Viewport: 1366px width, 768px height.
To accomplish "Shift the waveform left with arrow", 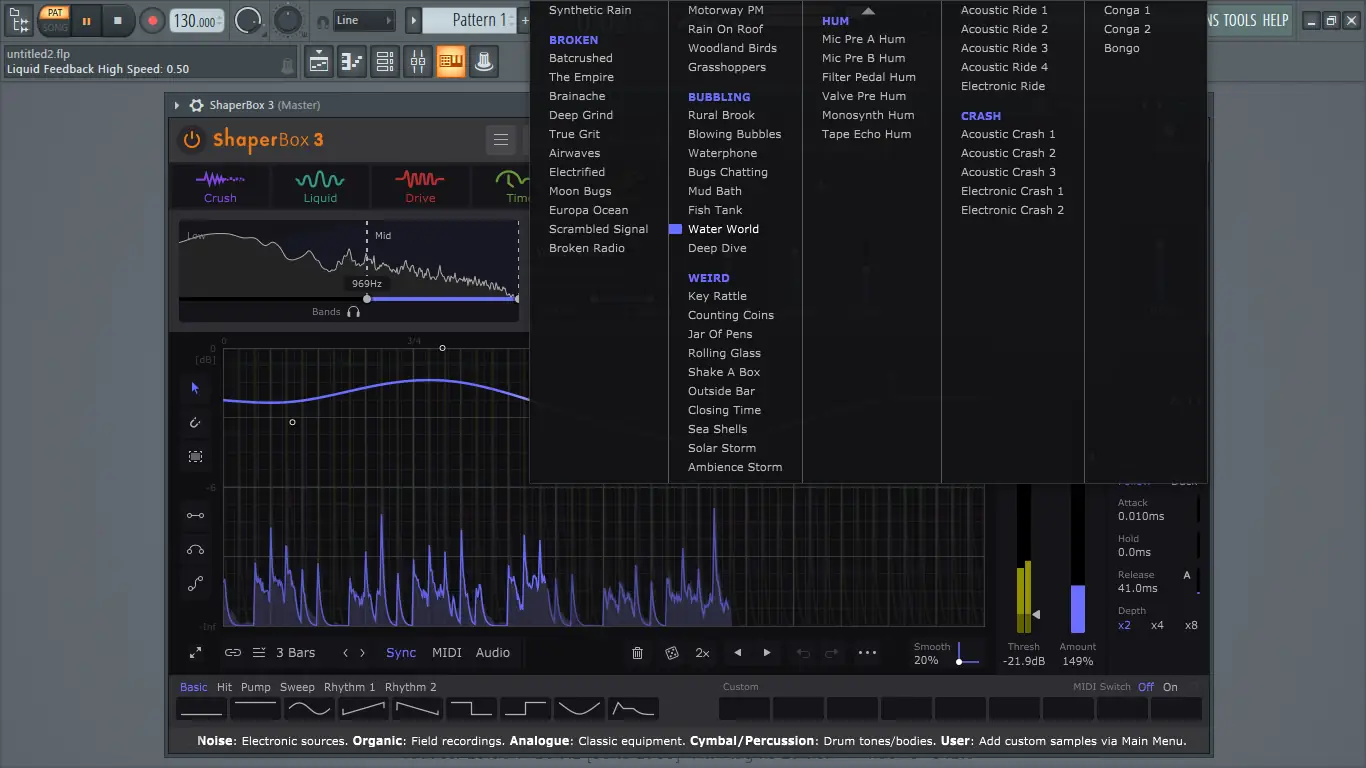I will (738, 653).
